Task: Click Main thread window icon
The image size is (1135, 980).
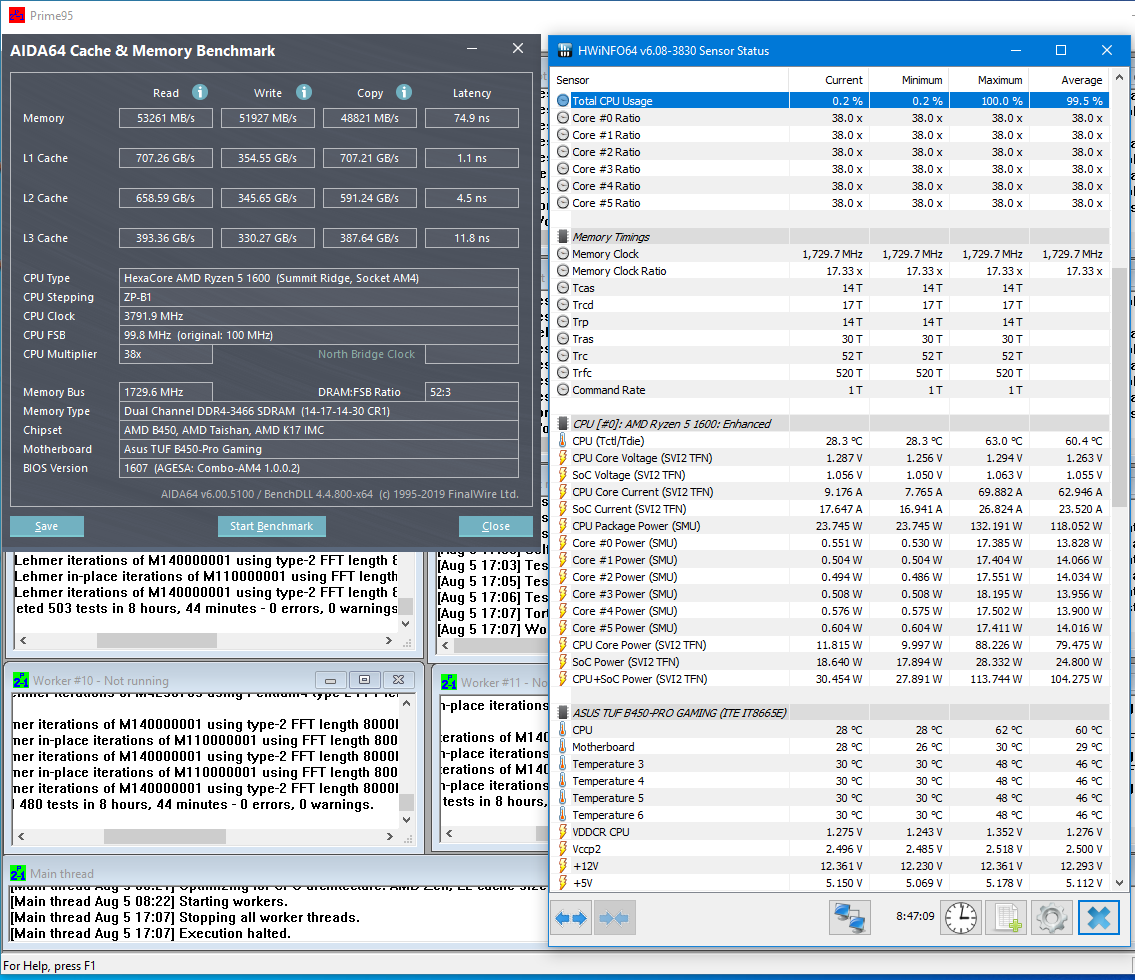Action: [18, 874]
